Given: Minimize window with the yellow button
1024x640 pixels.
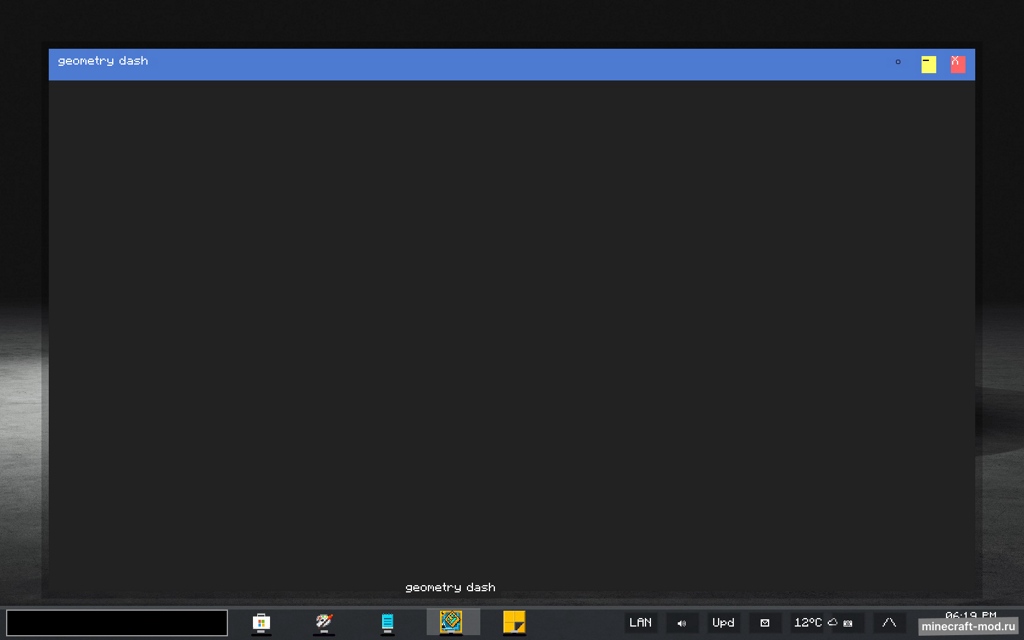Looking at the screenshot, I should coord(929,64).
